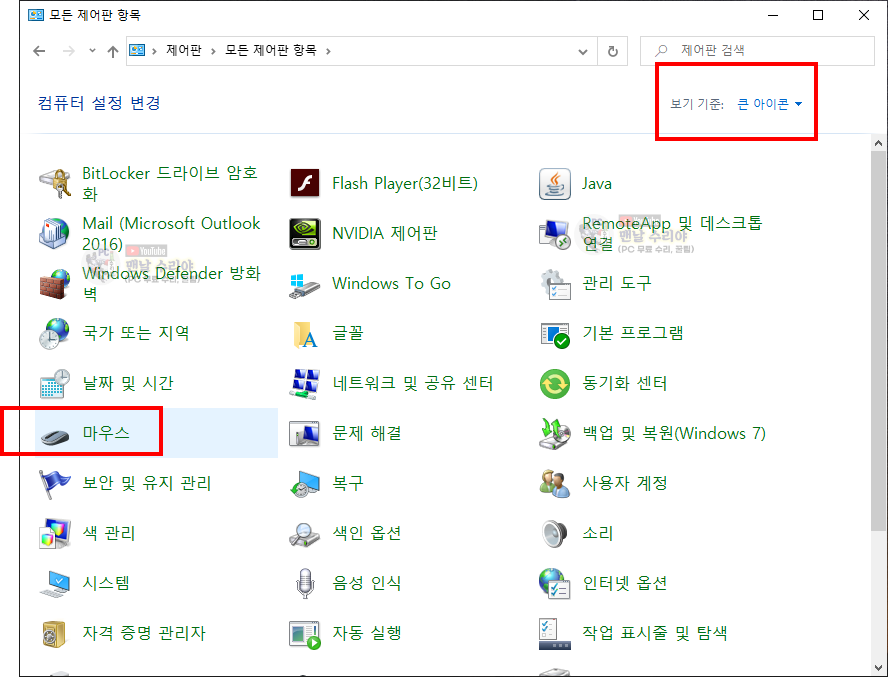The width and height of the screenshot is (888, 677).
Task: Open the Java coffee cup icon
Action: click(x=554, y=184)
